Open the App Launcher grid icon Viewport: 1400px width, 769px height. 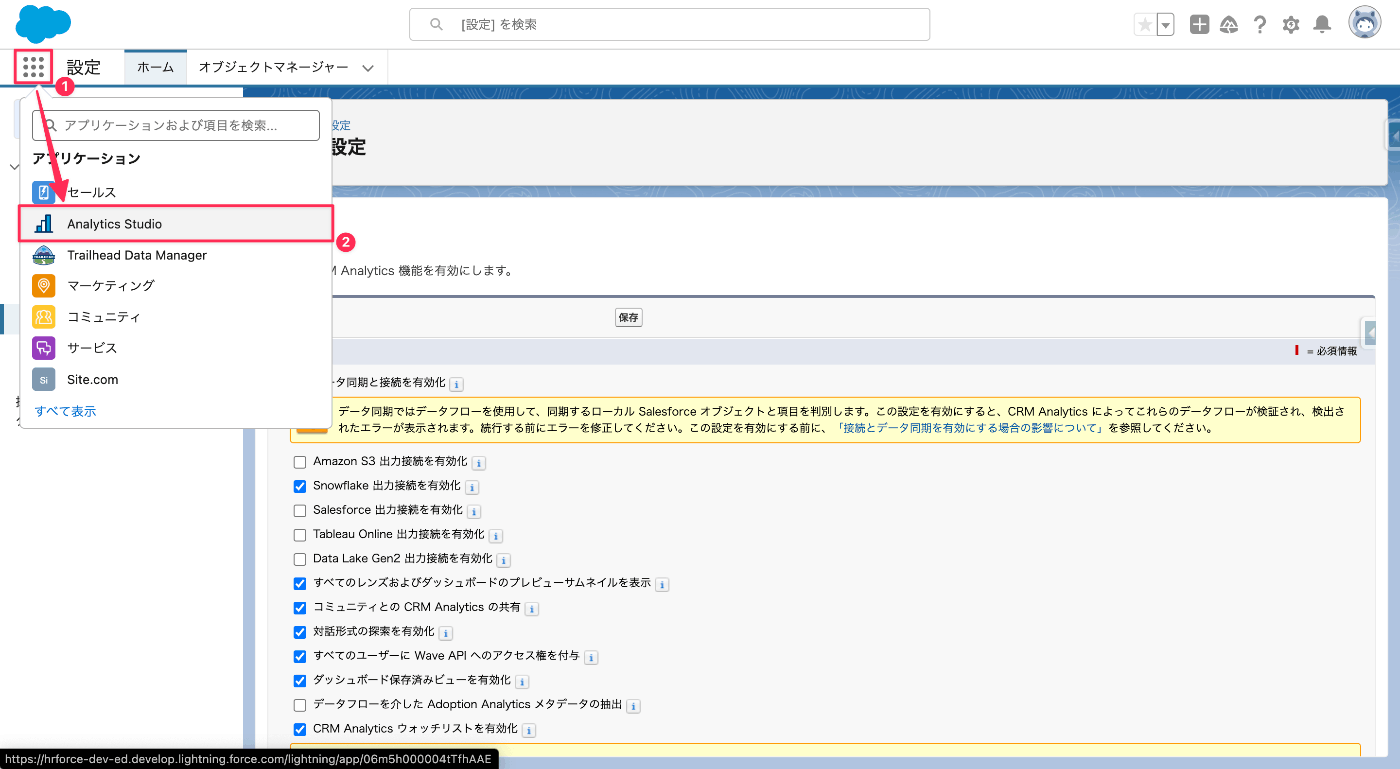pos(33,67)
